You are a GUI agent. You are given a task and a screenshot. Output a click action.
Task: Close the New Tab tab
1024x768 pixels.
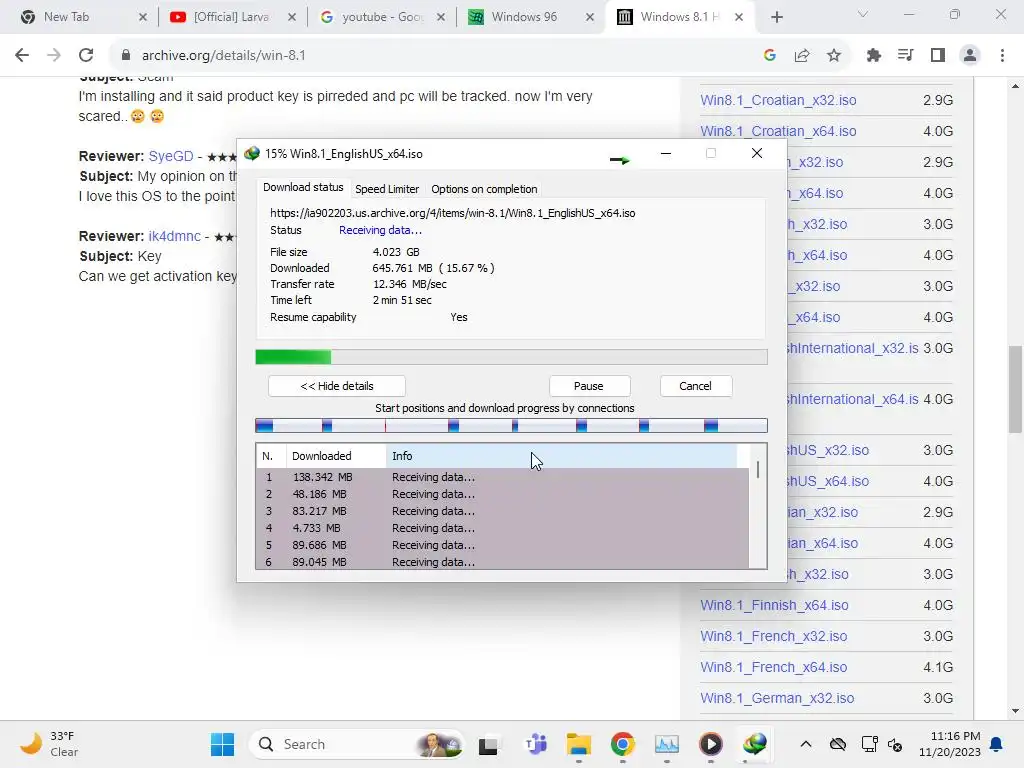(143, 17)
